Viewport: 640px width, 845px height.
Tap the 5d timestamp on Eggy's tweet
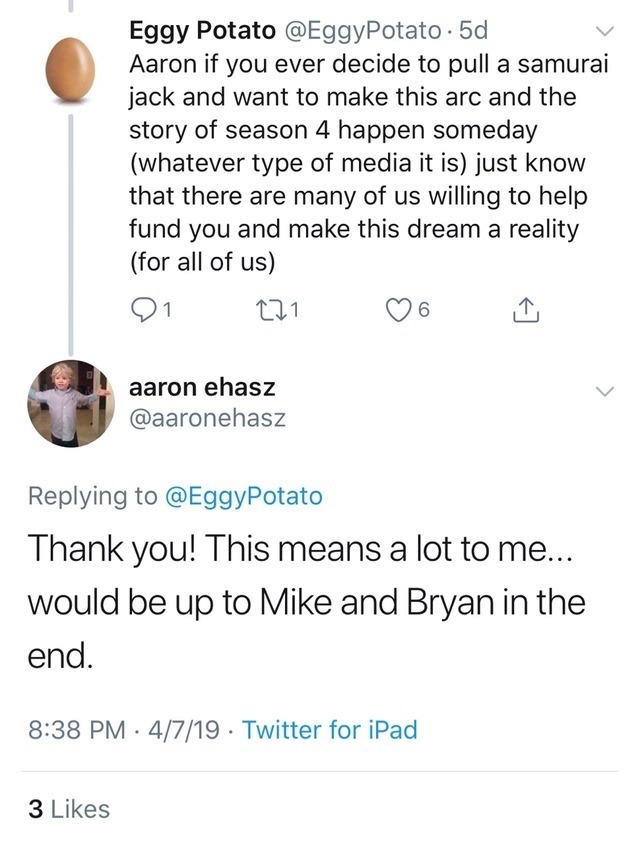(471, 30)
